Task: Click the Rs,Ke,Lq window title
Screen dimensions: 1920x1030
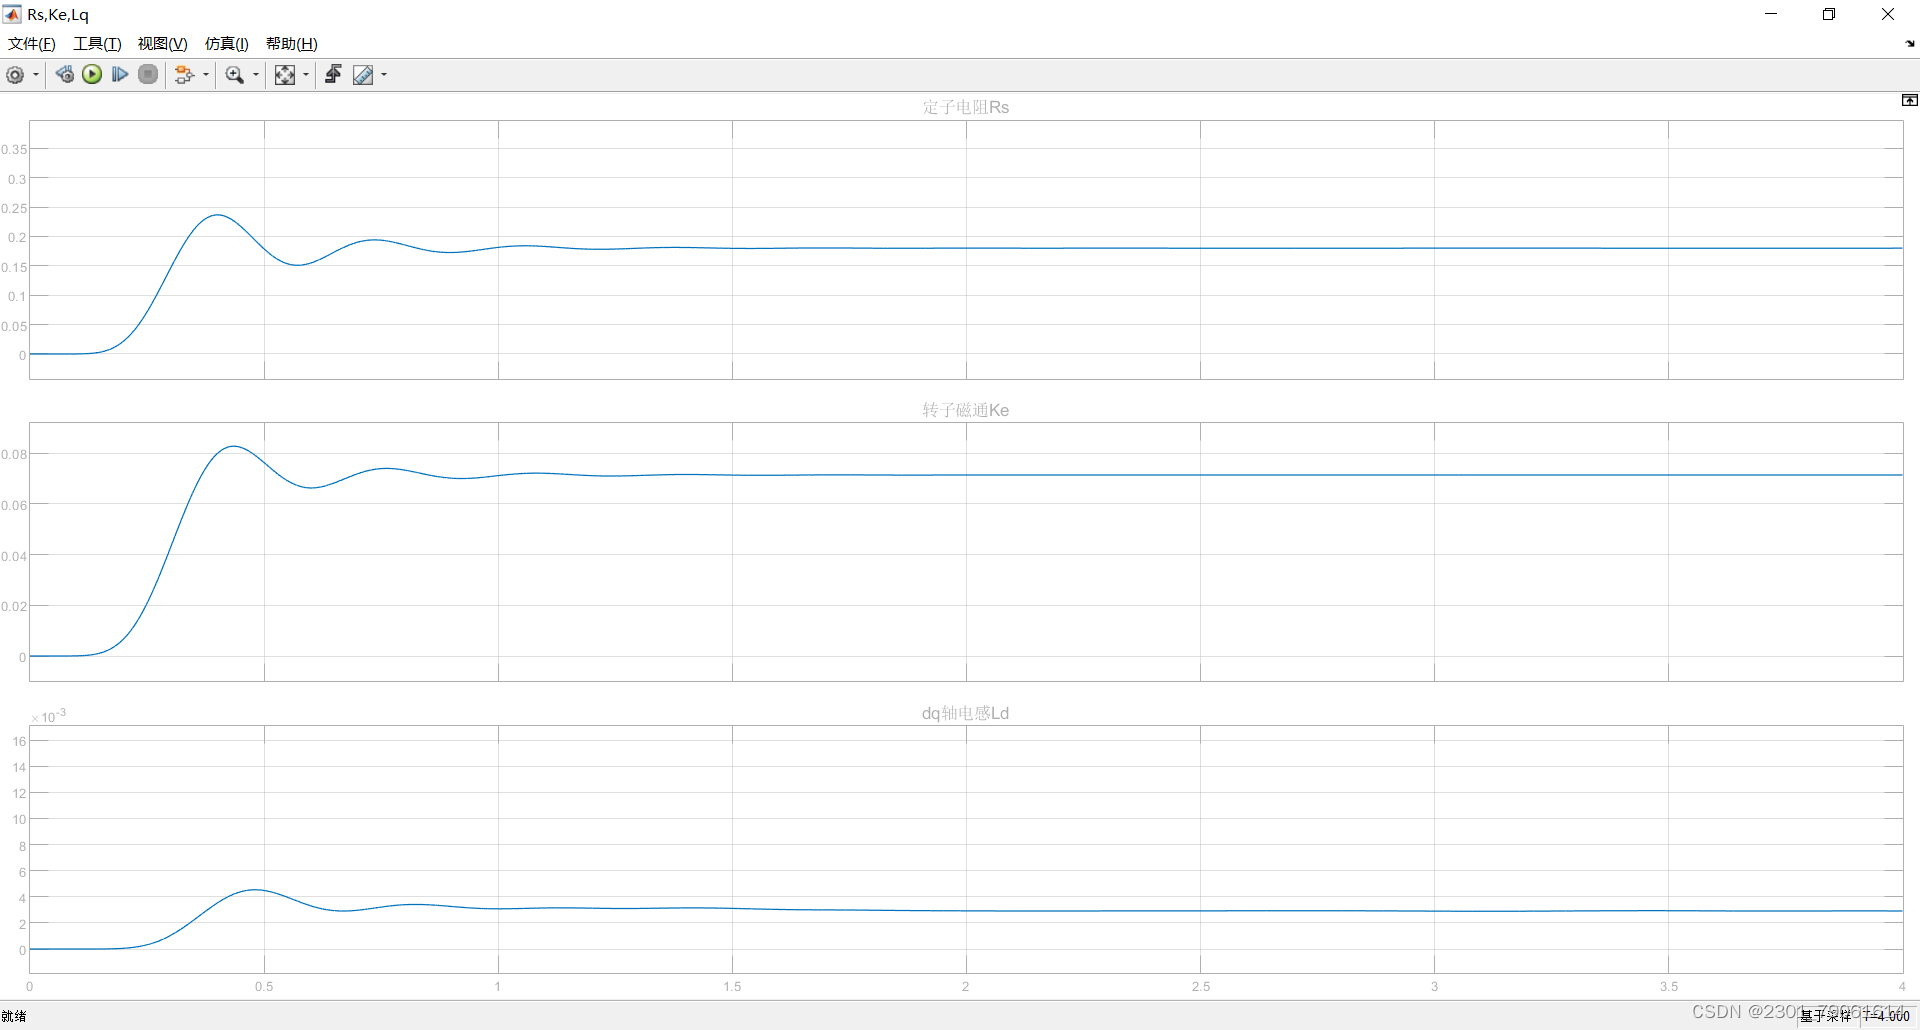Action: pyautogui.click(x=58, y=15)
